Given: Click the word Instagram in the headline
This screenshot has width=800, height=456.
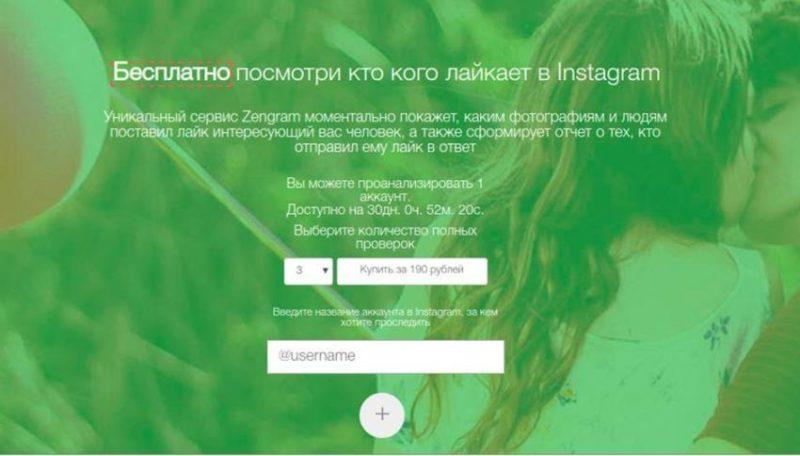Looking at the screenshot, I should tap(608, 73).
